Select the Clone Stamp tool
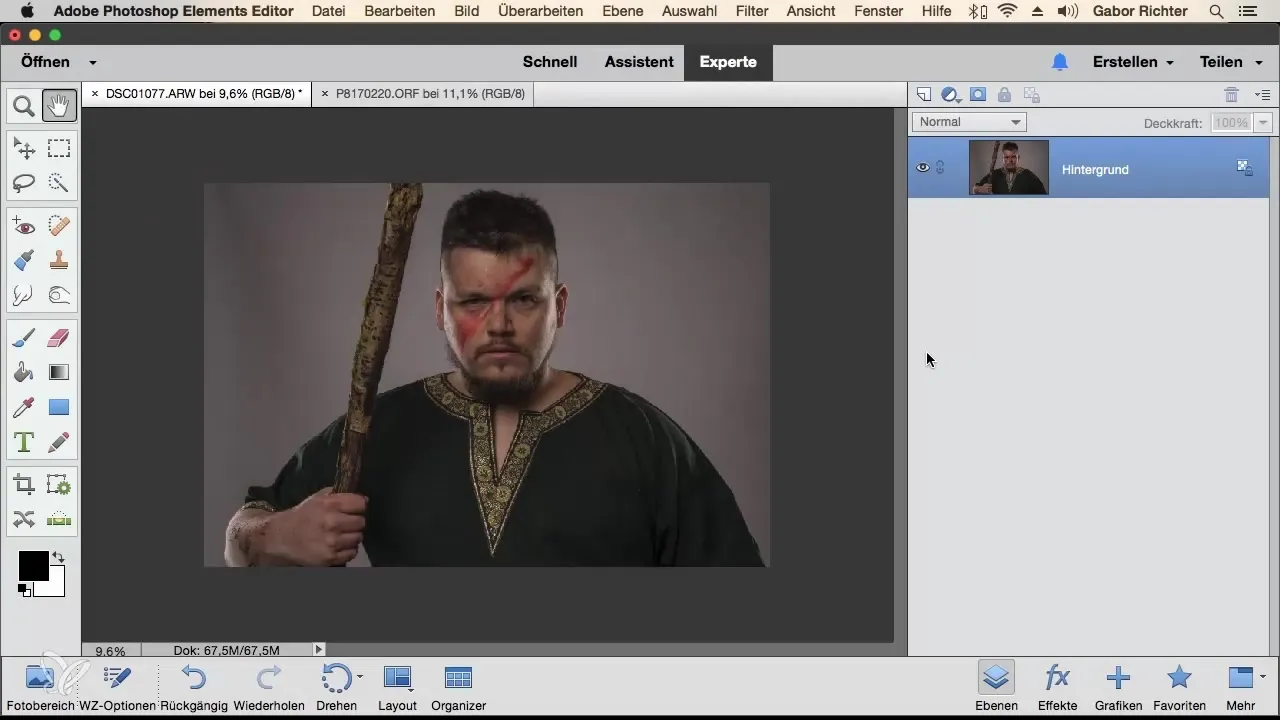 [x=59, y=261]
